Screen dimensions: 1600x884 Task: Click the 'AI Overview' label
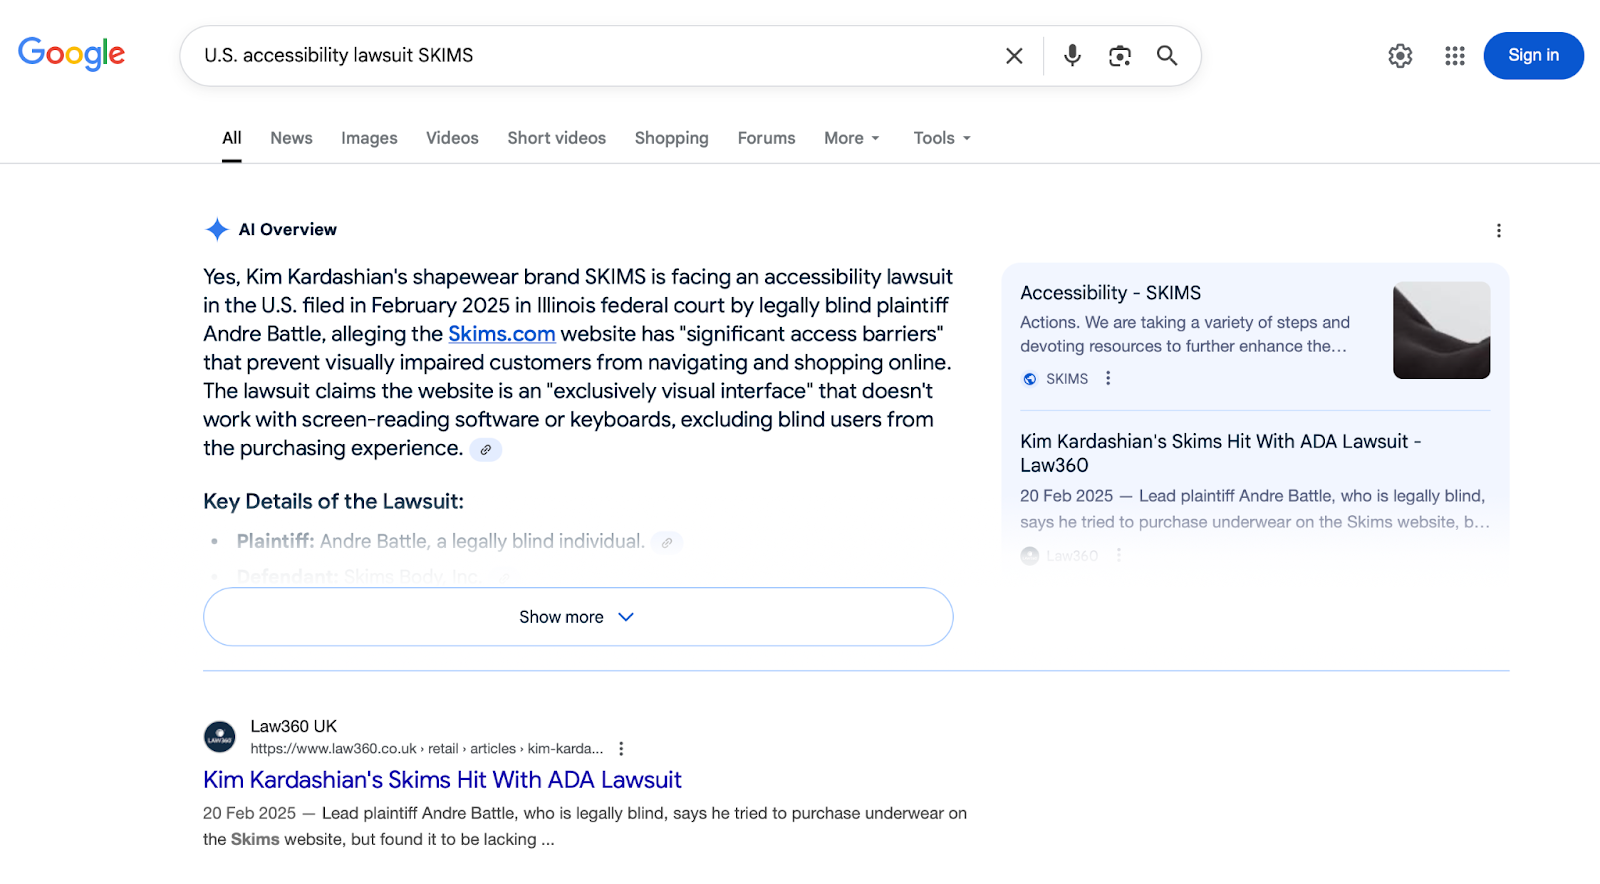[x=288, y=230]
